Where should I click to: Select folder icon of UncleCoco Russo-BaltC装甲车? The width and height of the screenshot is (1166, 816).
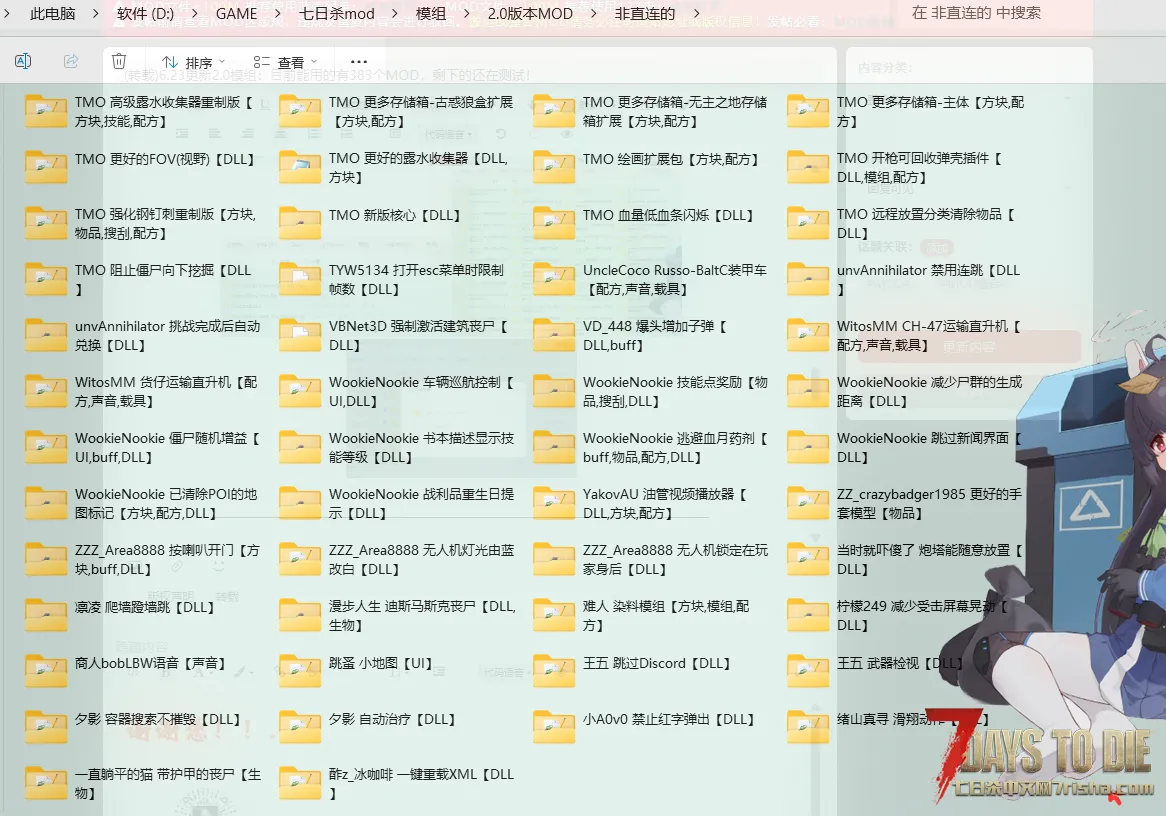(554, 279)
